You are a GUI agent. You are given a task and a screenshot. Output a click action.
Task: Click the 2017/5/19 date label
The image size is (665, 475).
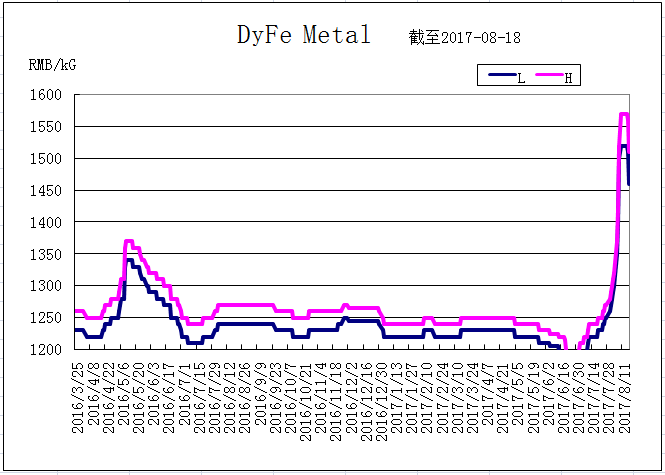[x=534, y=397]
